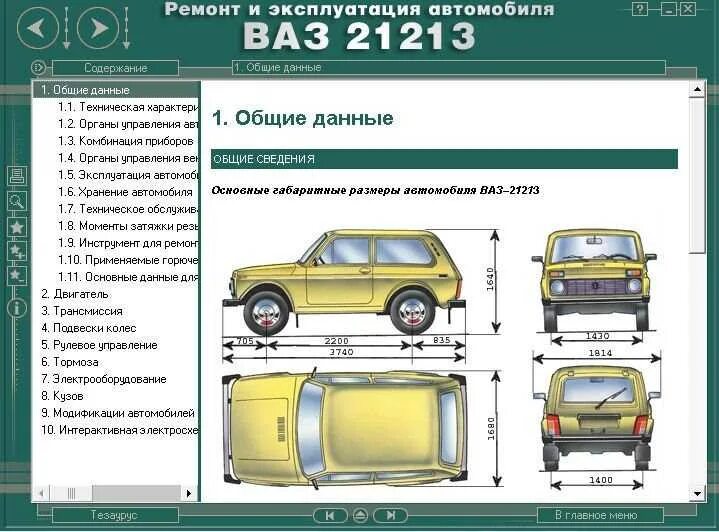
Task: Select '5. Рулевое управление' chapter
Action: pyautogui.click(x=99, y=345)
